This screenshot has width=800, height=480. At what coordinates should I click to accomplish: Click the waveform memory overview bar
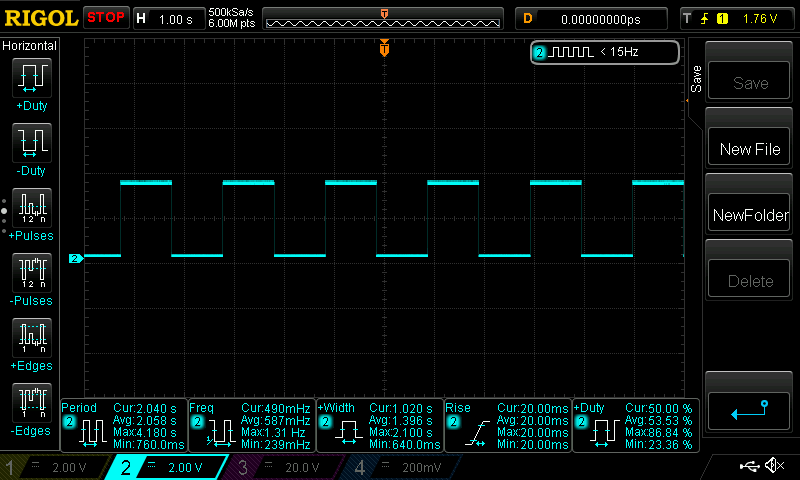pyautogui.click(x=383, y=19)
